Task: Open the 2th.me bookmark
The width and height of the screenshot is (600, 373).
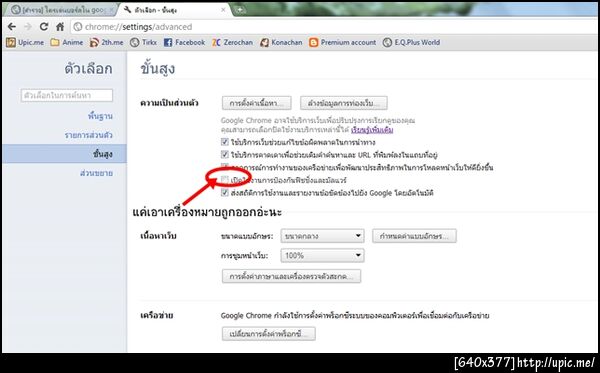Action: click(106, 42)
